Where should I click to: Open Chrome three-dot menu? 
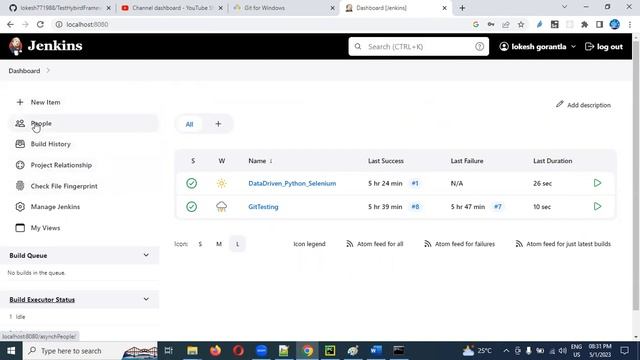[630, 24]
